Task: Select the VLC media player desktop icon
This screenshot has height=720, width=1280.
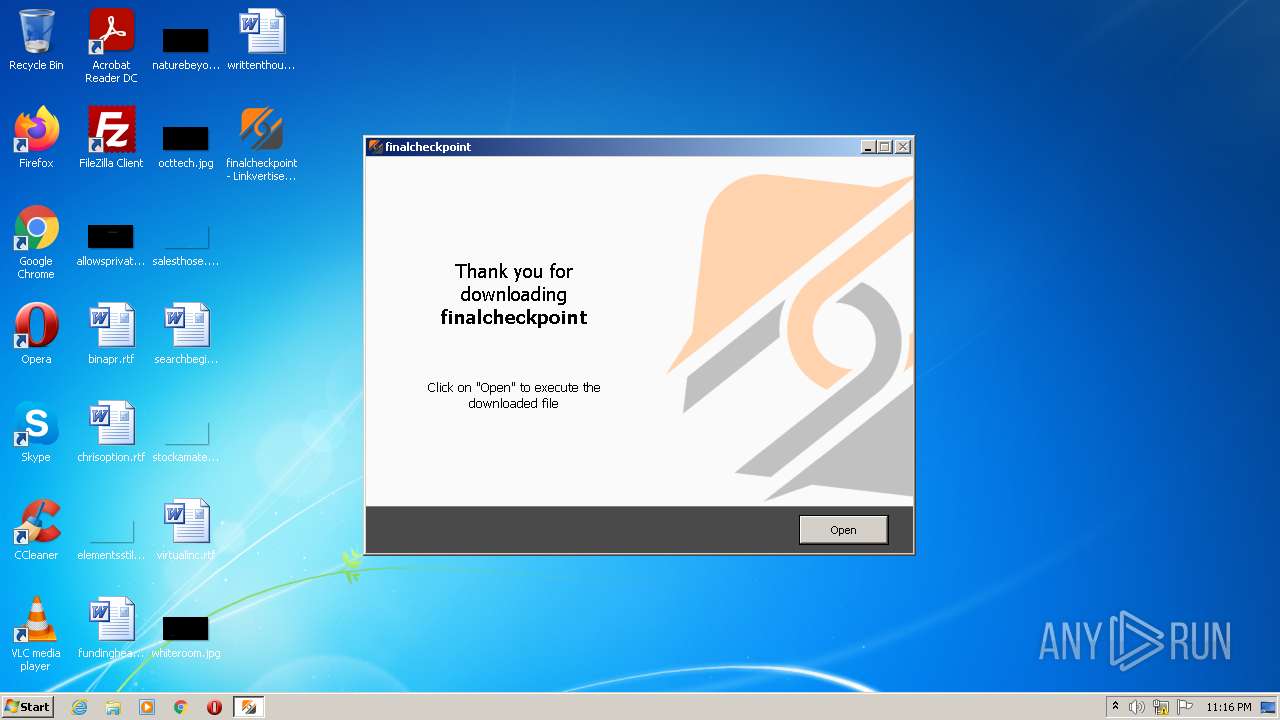Action: [36, 634]
